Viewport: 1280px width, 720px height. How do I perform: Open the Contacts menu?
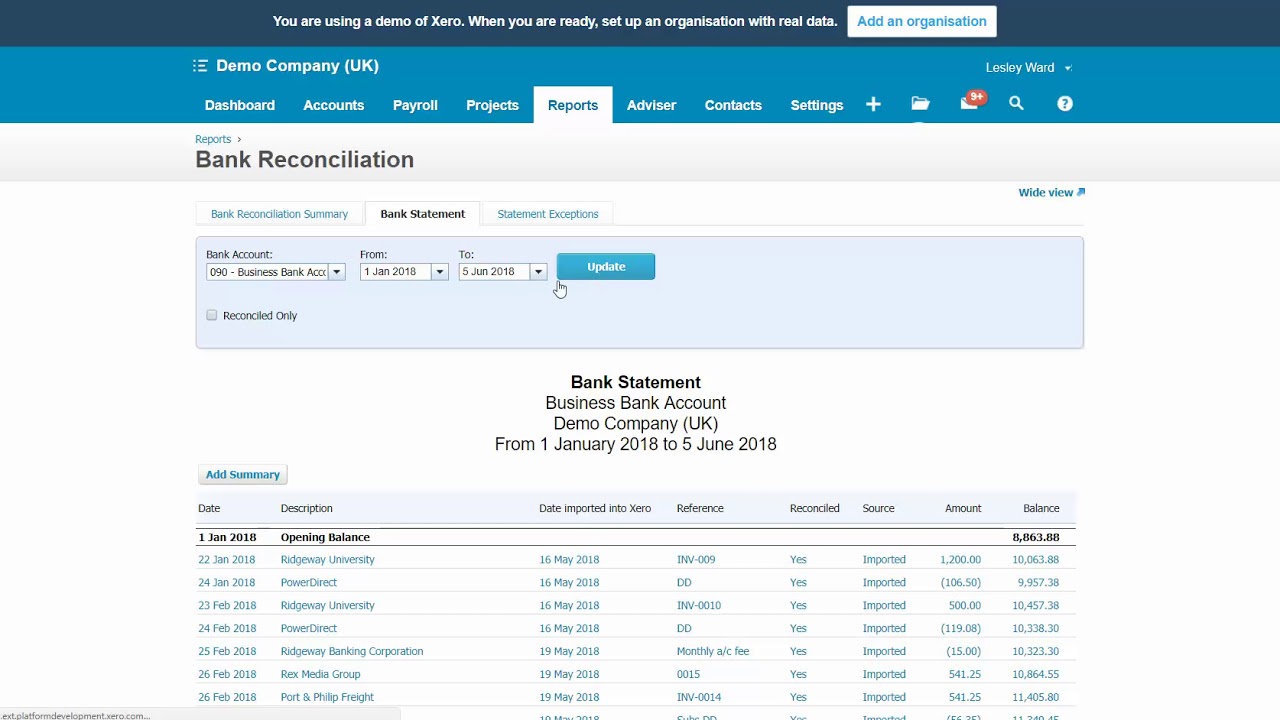pos(733,105)
